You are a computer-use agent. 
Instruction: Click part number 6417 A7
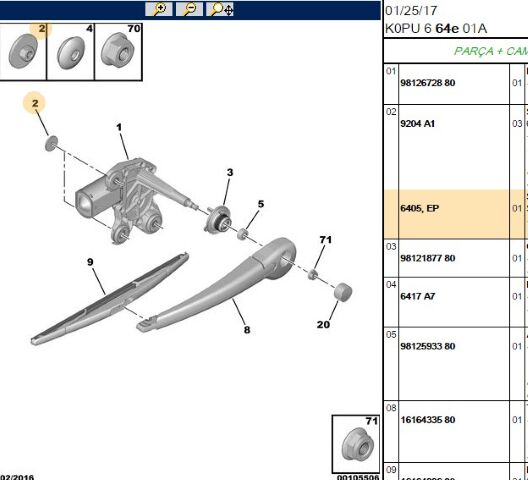click(418, 296)
